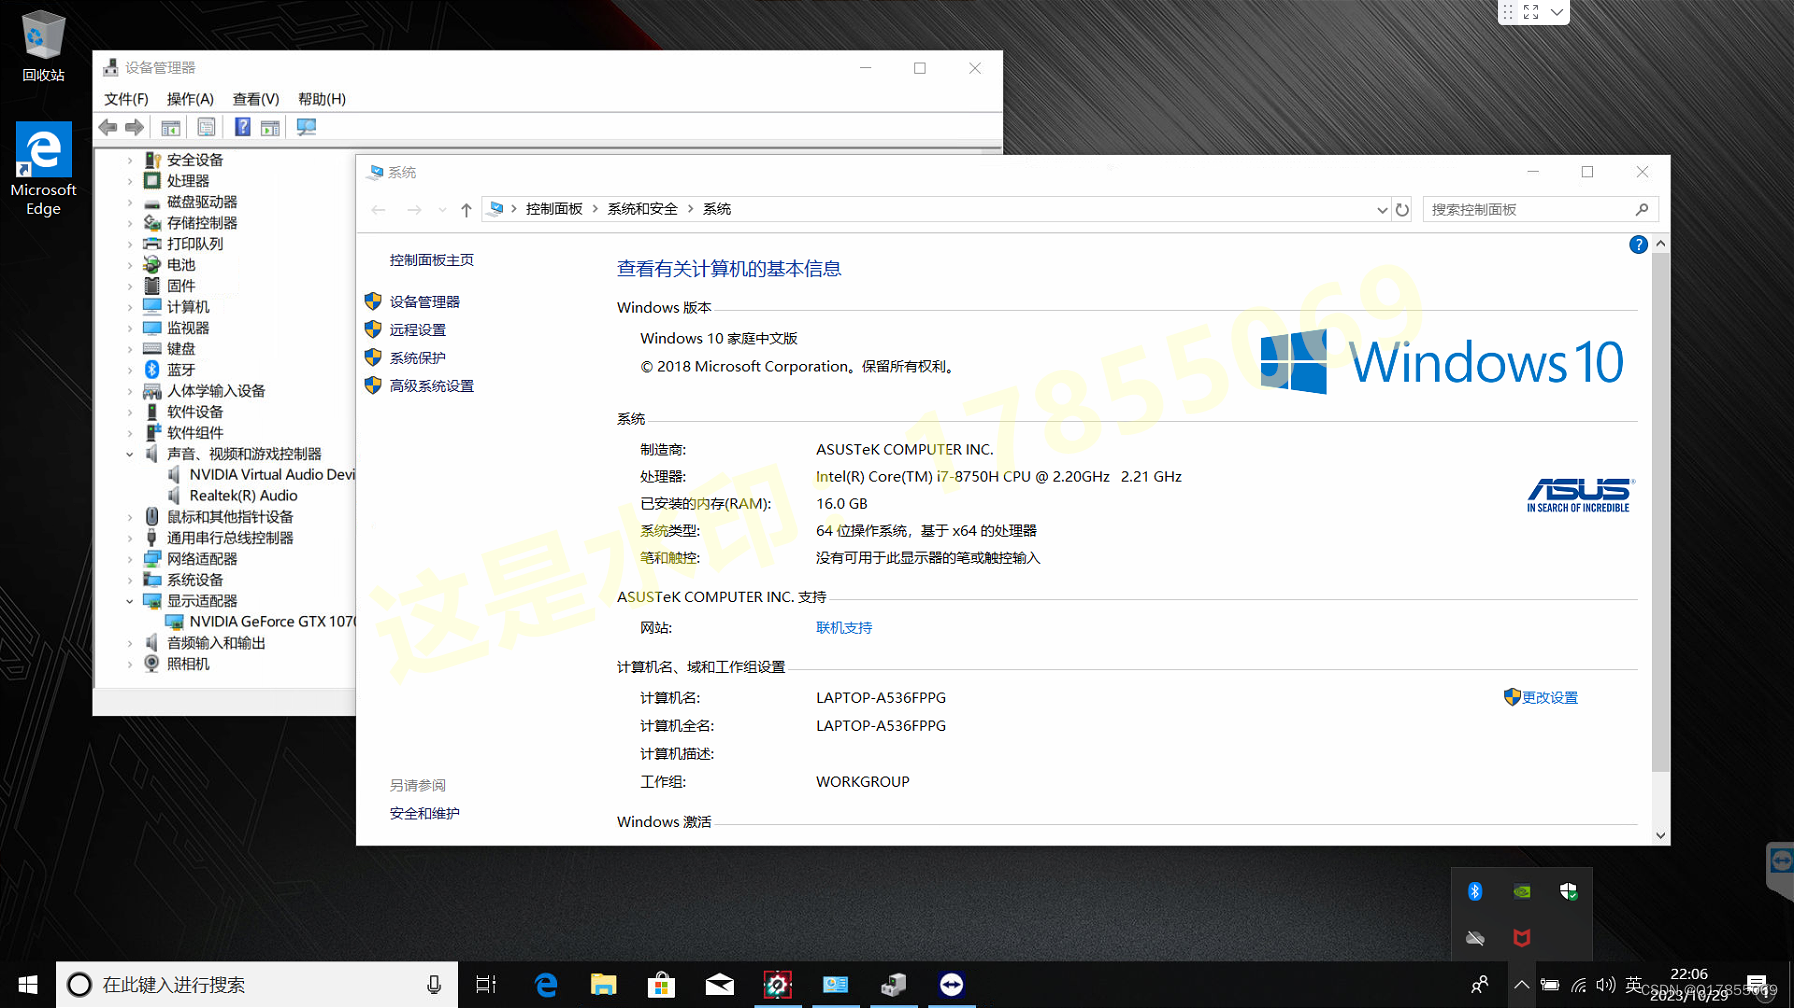This screenshot has width=1794, height=1008.
Task: Open TeamViewer from the taskbar
Action: pos(952,984)
